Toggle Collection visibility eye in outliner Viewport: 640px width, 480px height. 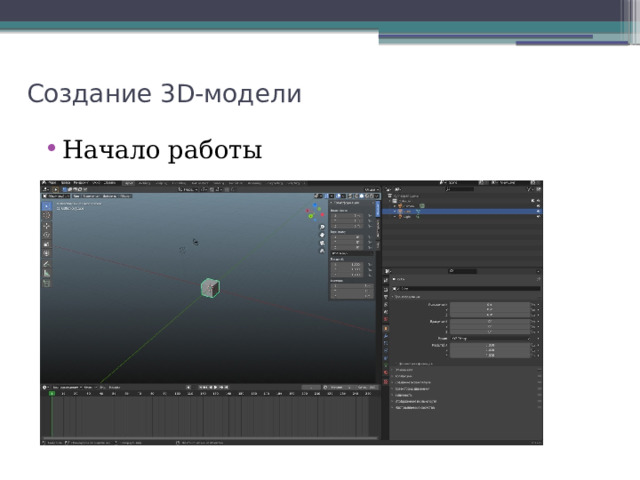pyautogui.click(x=539, y=200)
